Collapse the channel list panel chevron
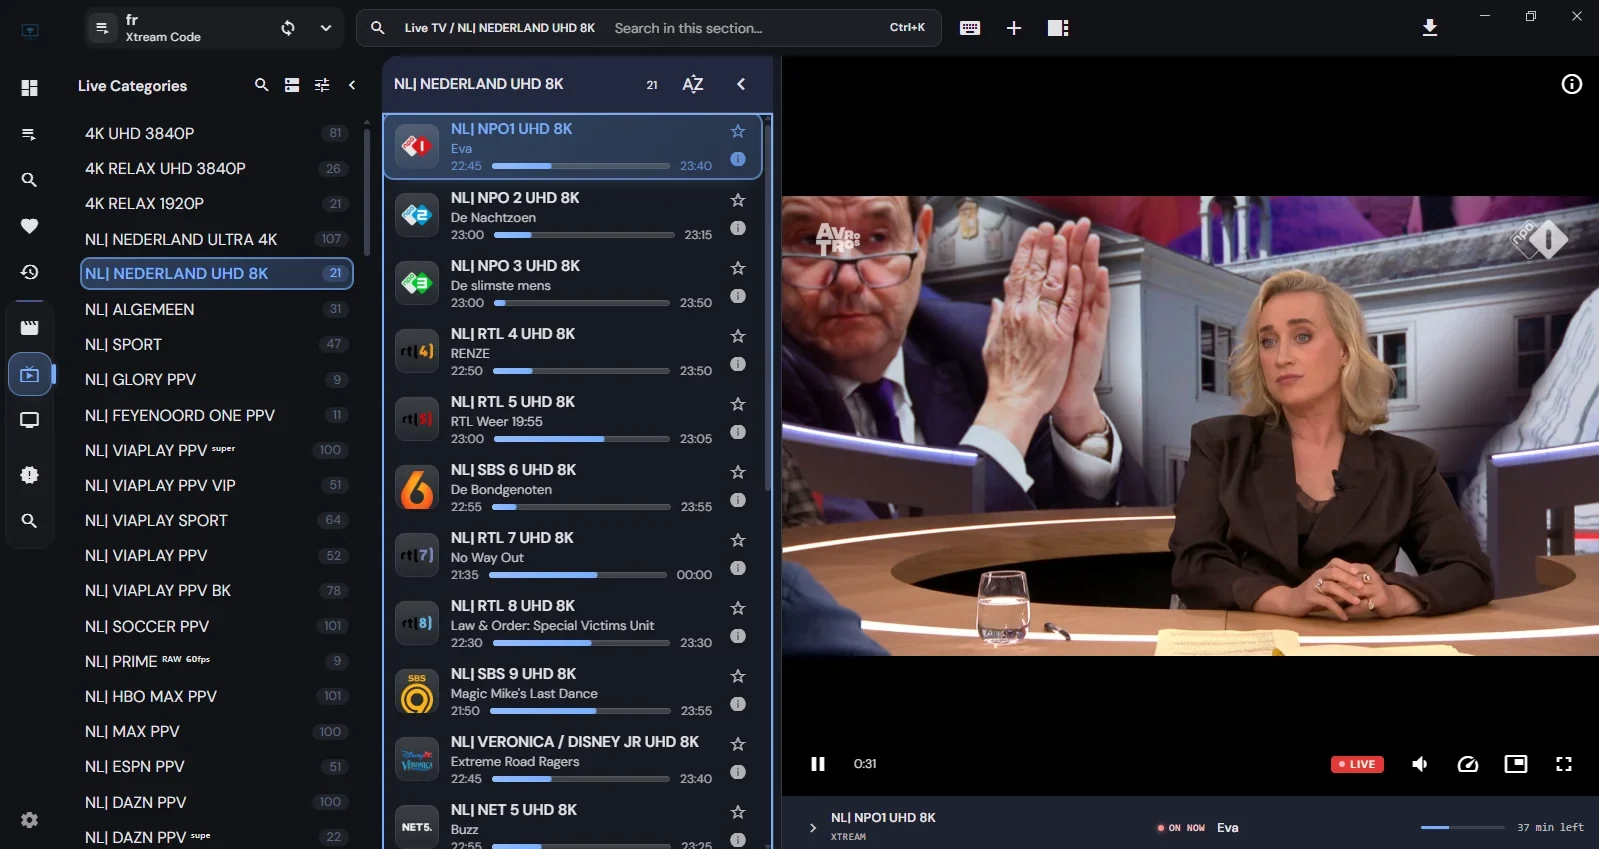Screen dimensions: 1599x849 coord(741,84)
